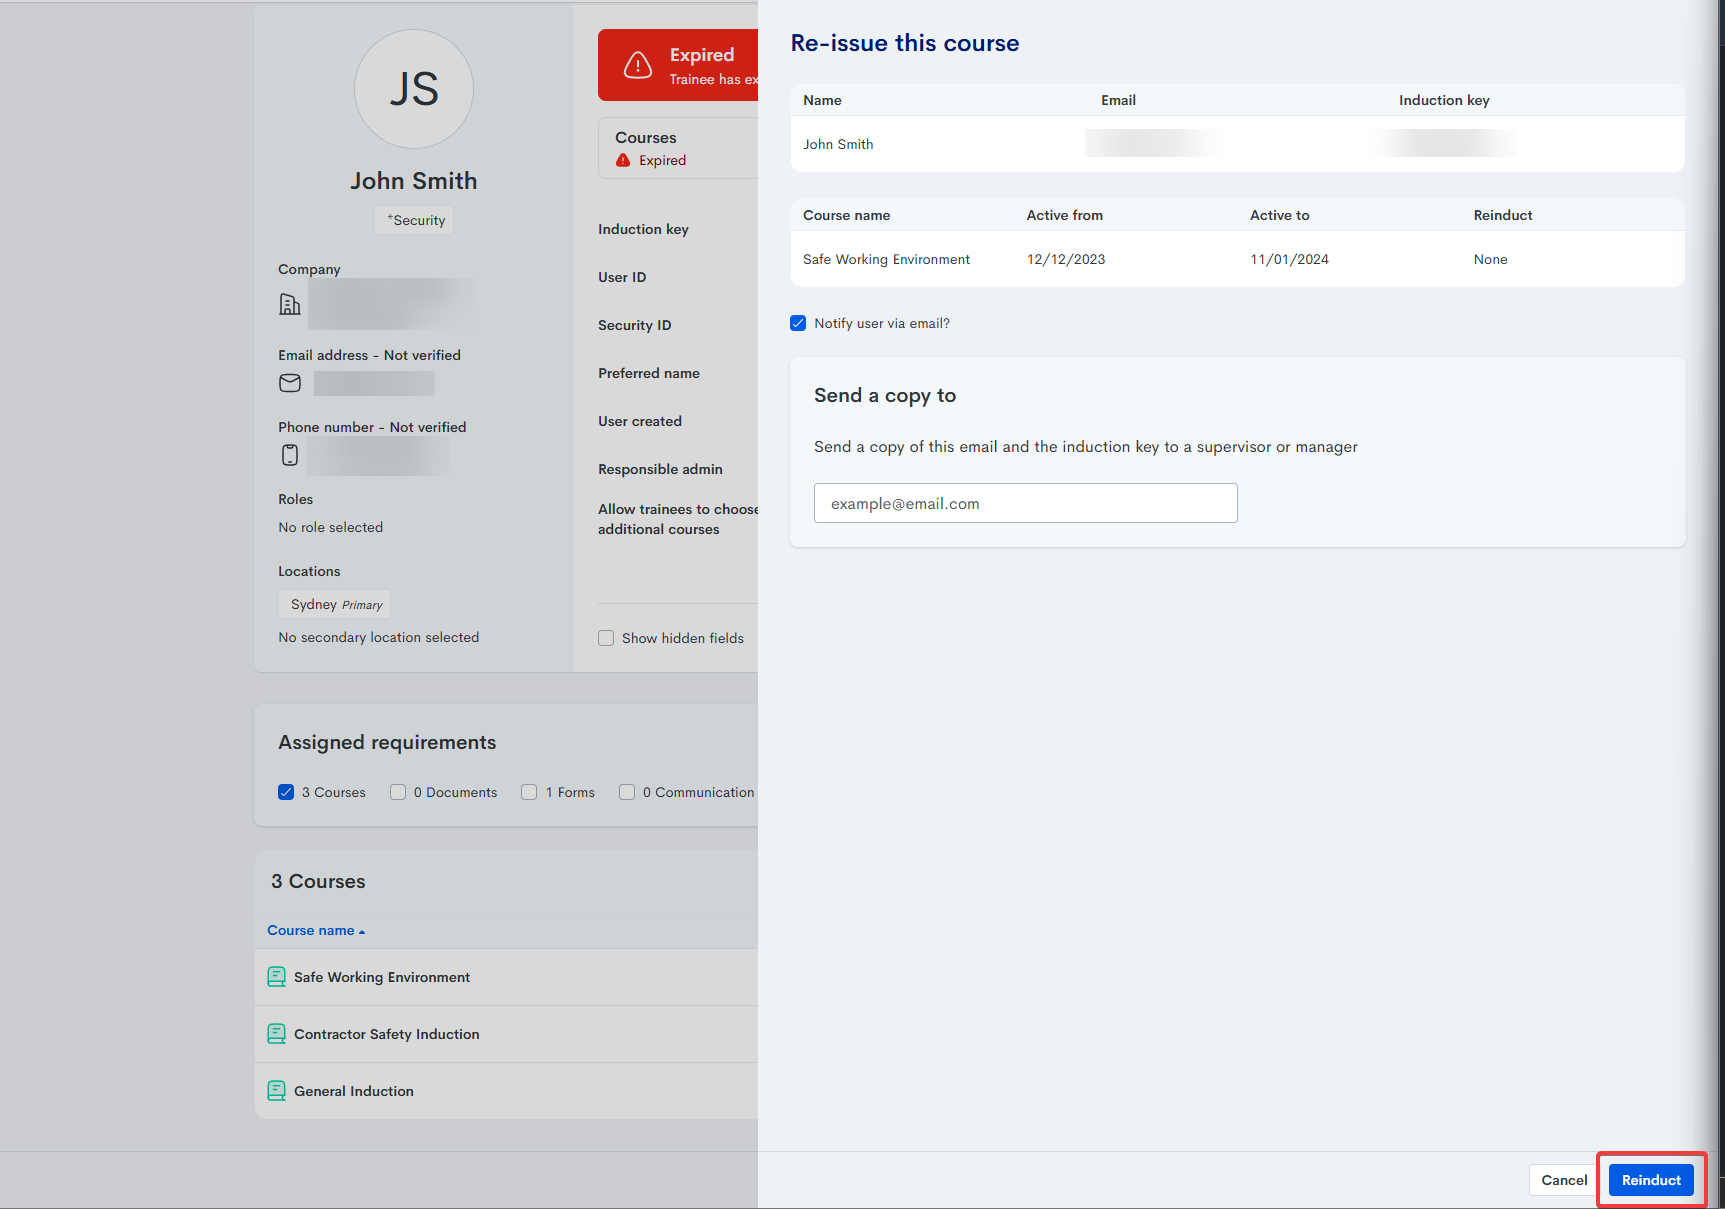Click the company building icon
1725x1209 pixels.
coord(290,304)
